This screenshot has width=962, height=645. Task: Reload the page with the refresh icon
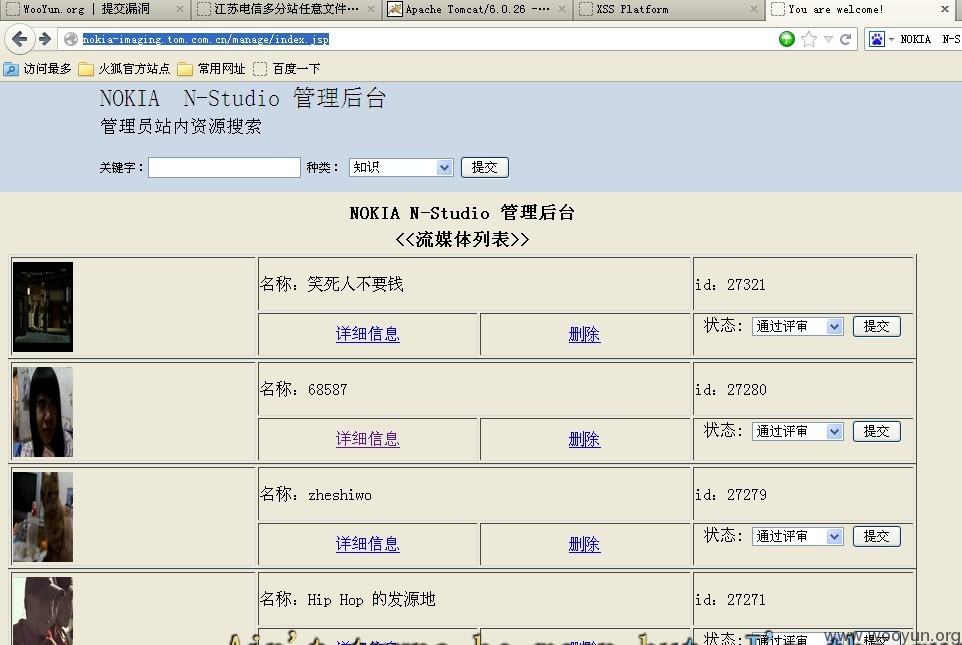coord(845,39)
